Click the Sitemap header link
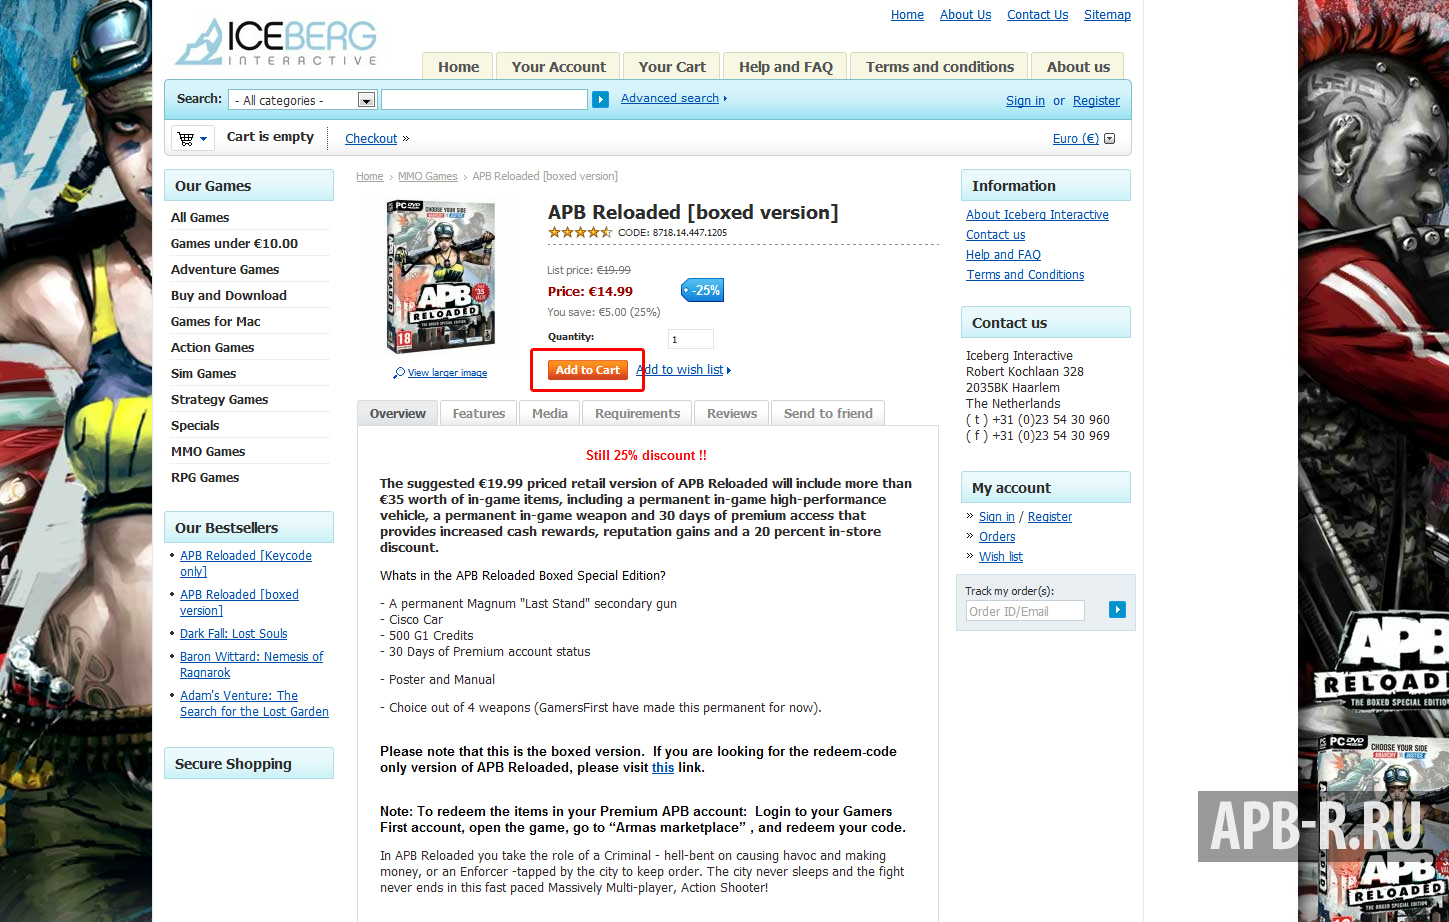 pos(1107,15)
